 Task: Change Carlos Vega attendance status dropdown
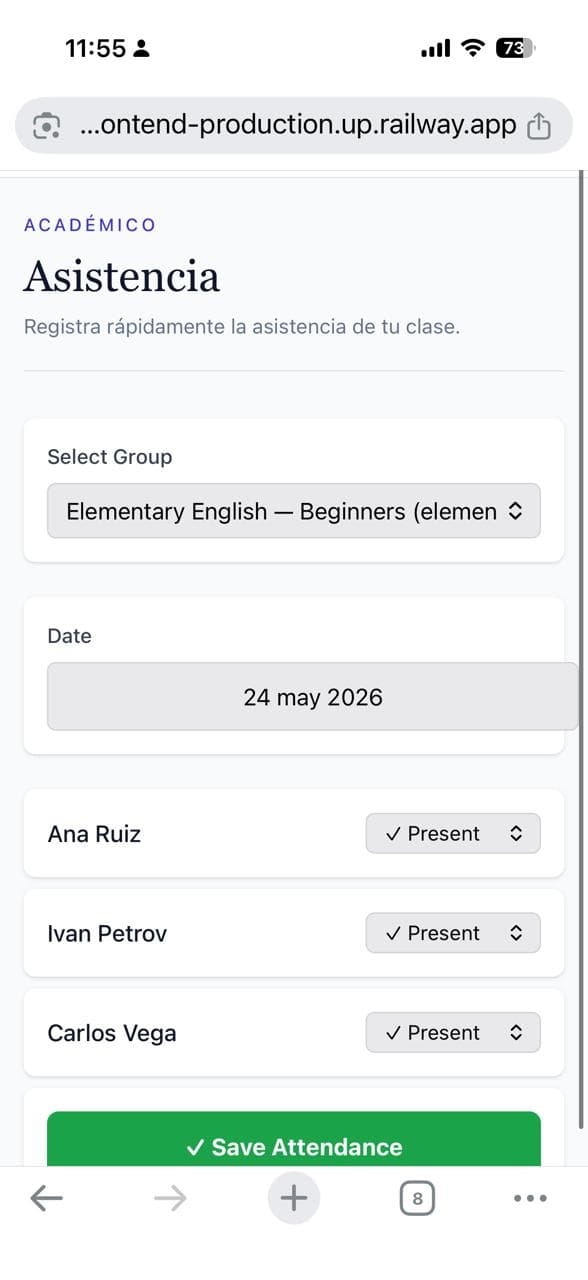453,1033
